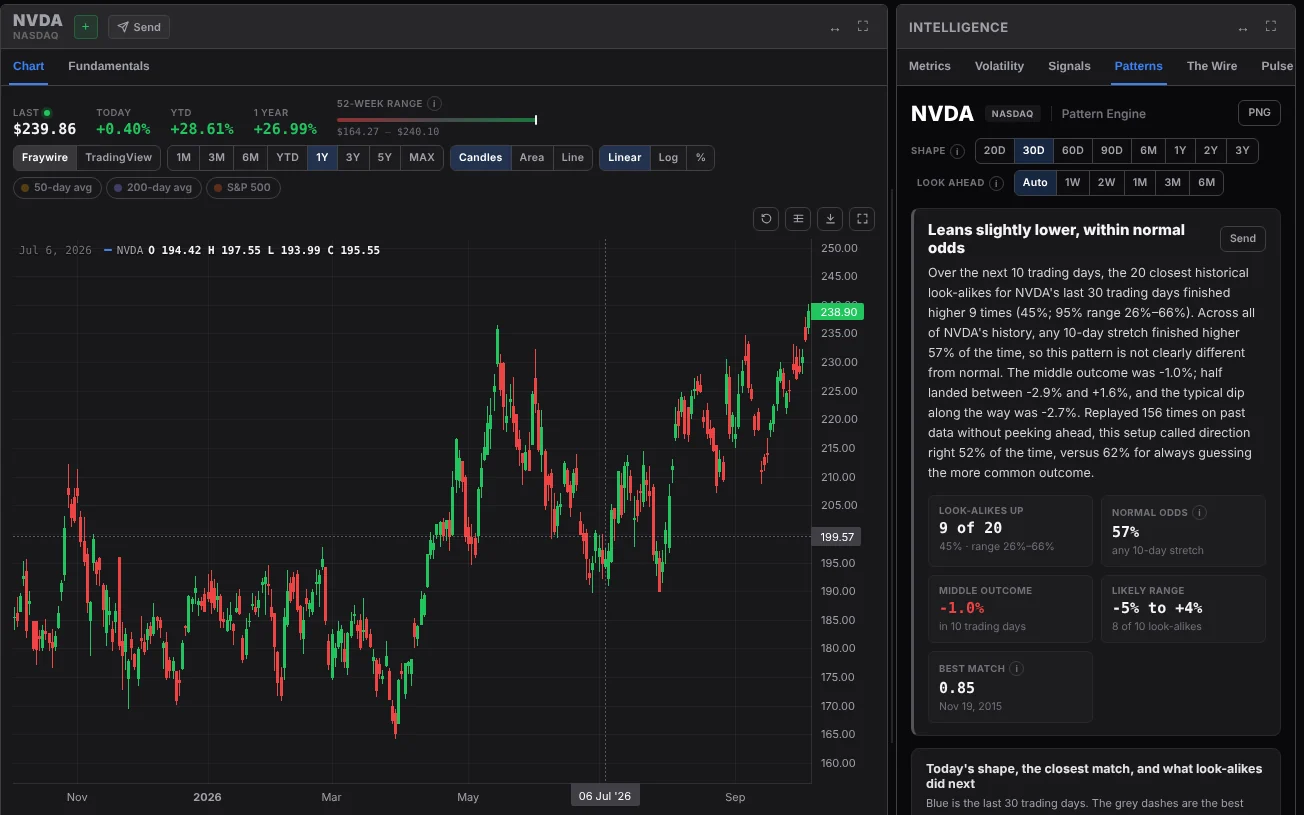Set look ahead to Auto
1304x815 pixels.
1035,183
